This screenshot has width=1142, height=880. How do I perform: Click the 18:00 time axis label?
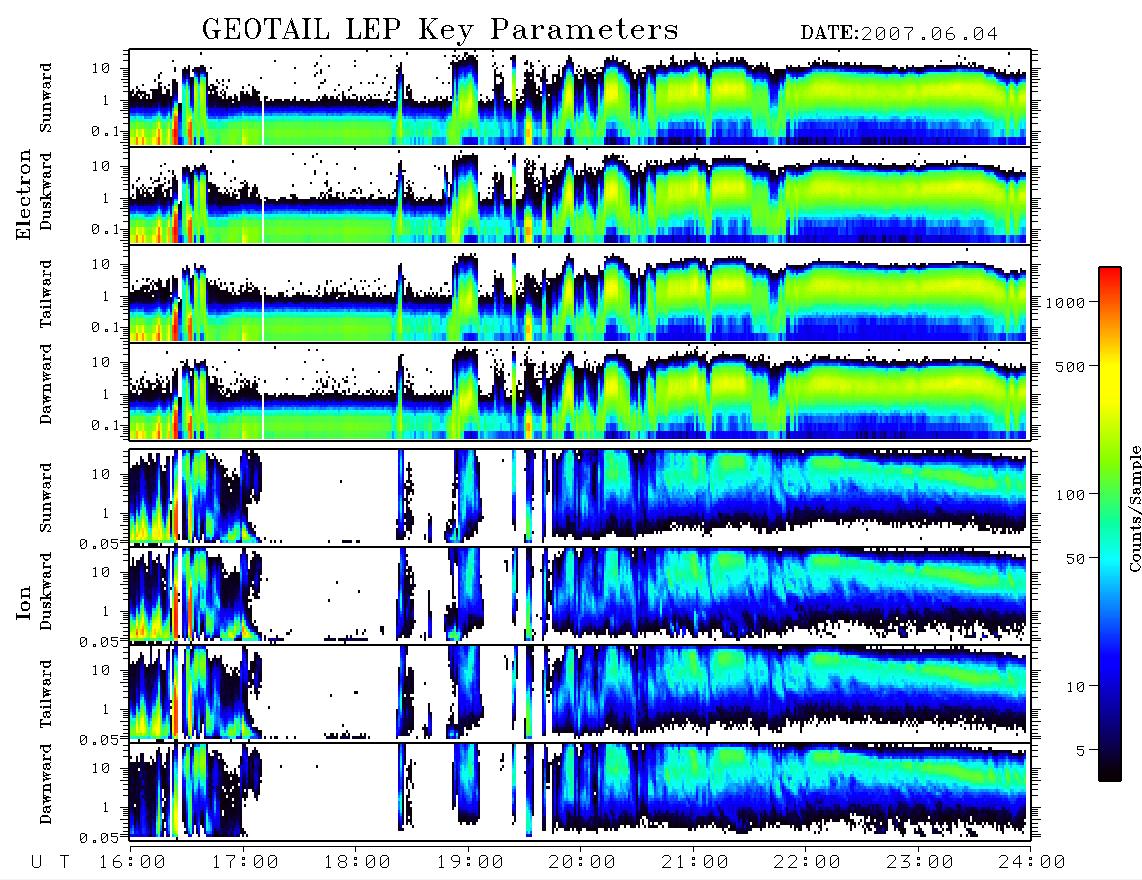[x=358, y=862]
